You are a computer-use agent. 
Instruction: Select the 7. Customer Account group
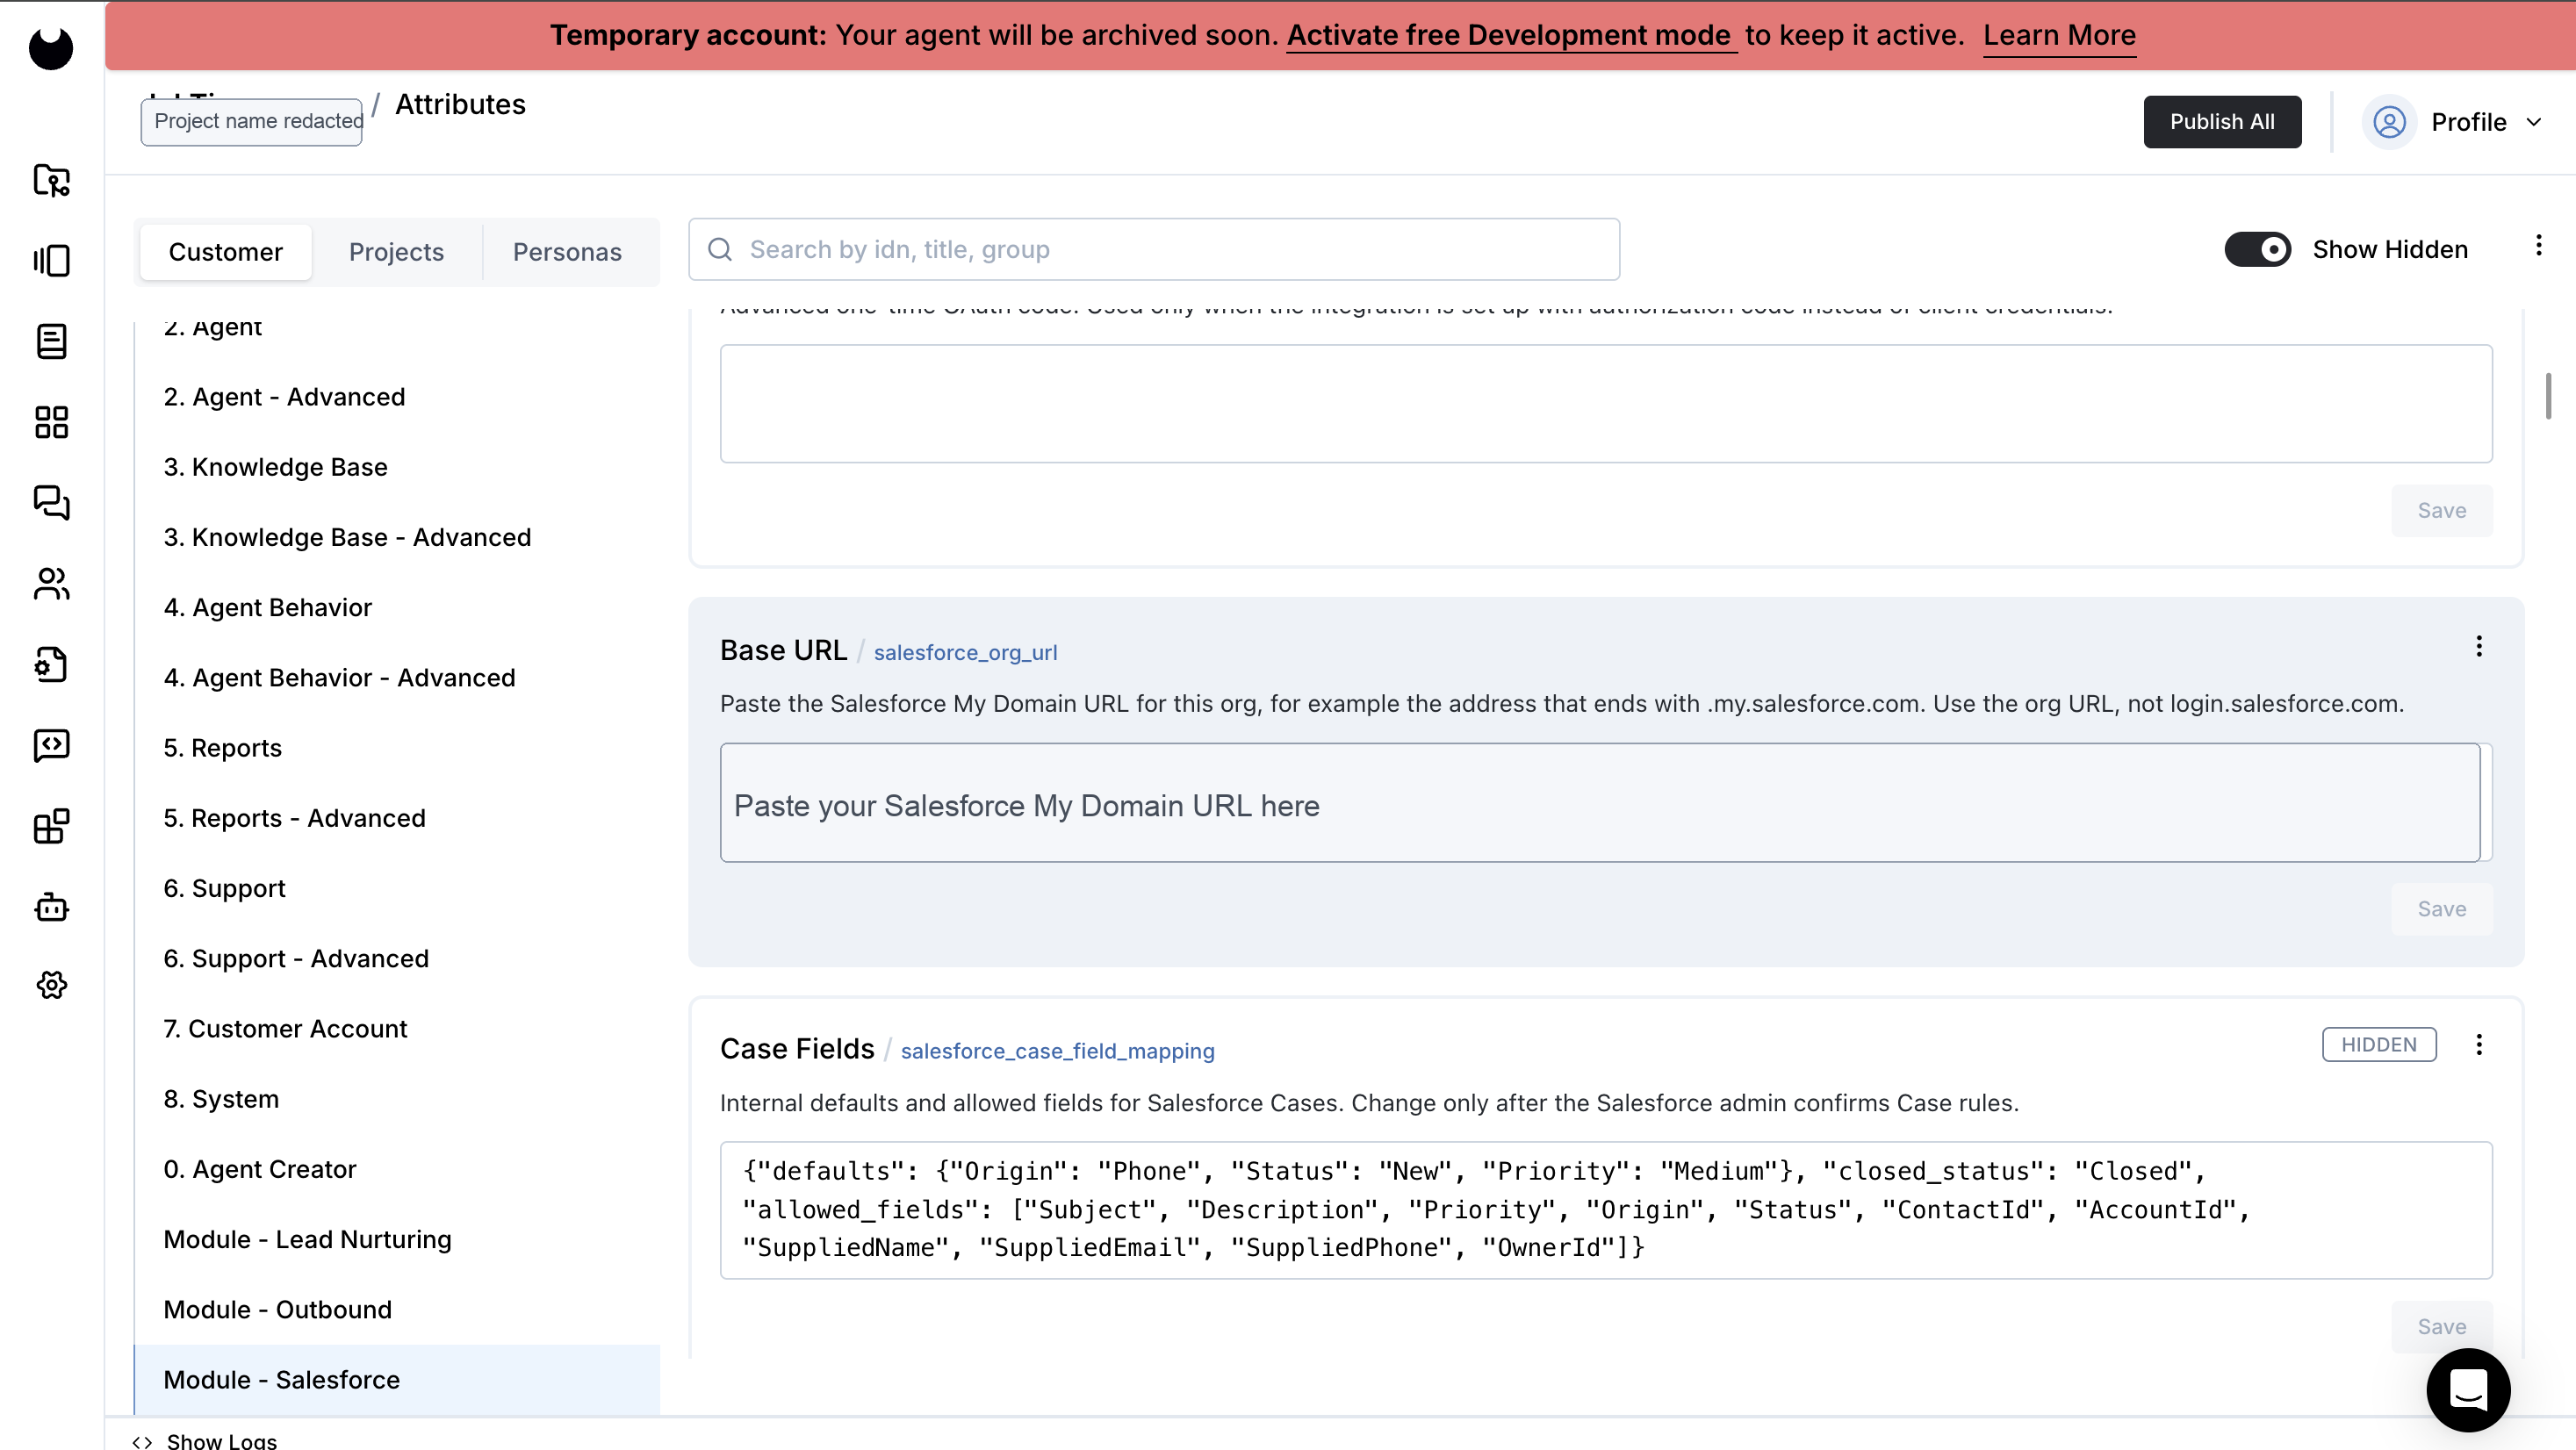(397, 1029)
